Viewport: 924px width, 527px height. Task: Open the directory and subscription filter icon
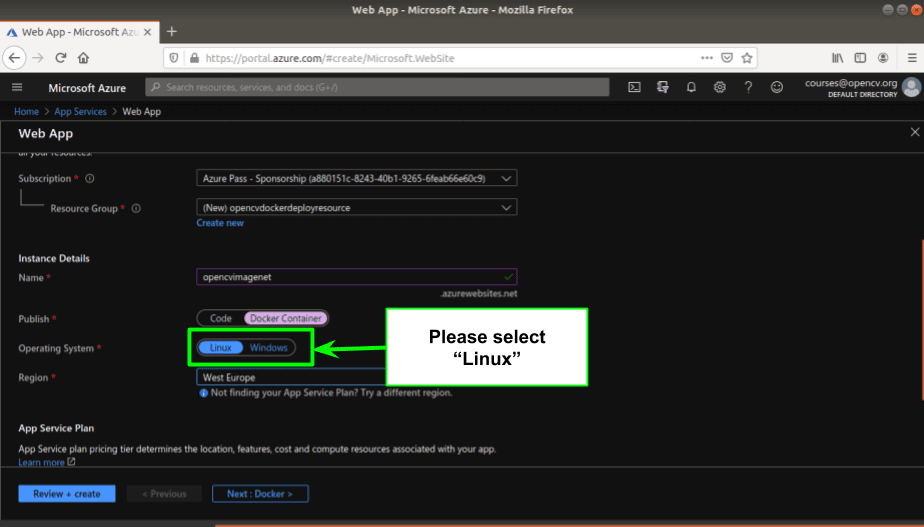(x=662, y=87)
